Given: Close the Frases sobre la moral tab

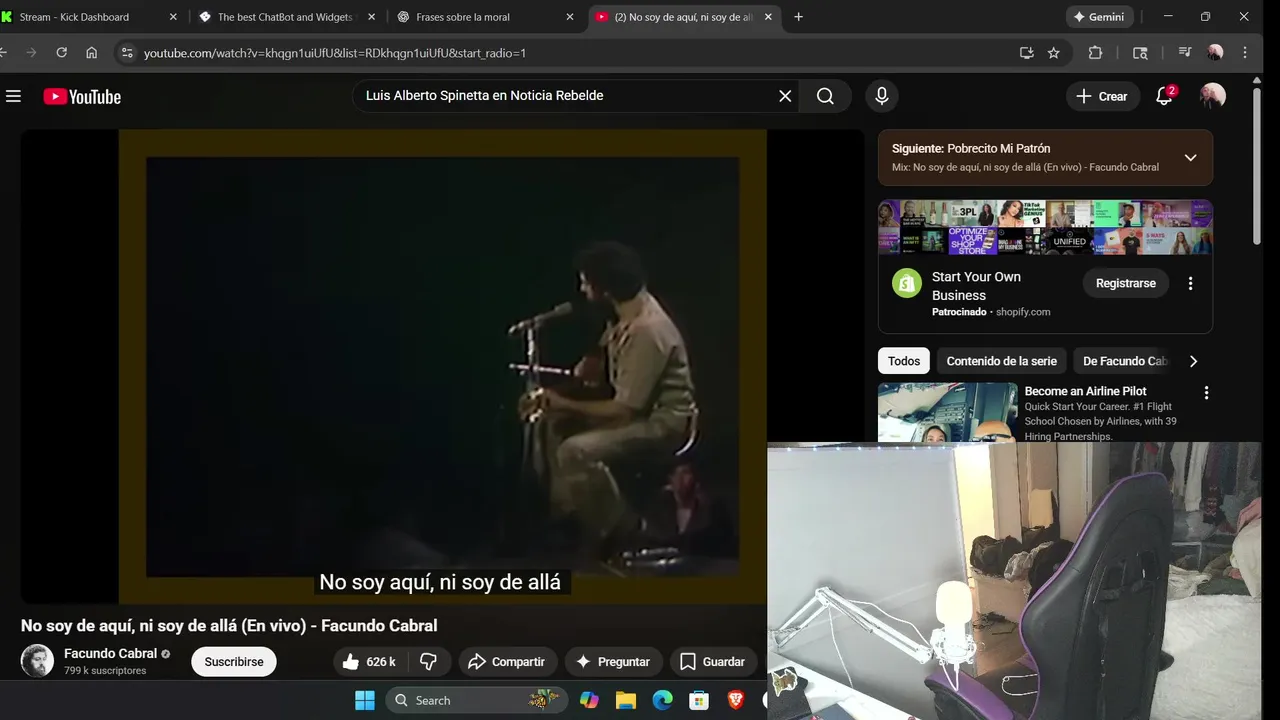Looking at the screenshot, I should tap(570, 17).
